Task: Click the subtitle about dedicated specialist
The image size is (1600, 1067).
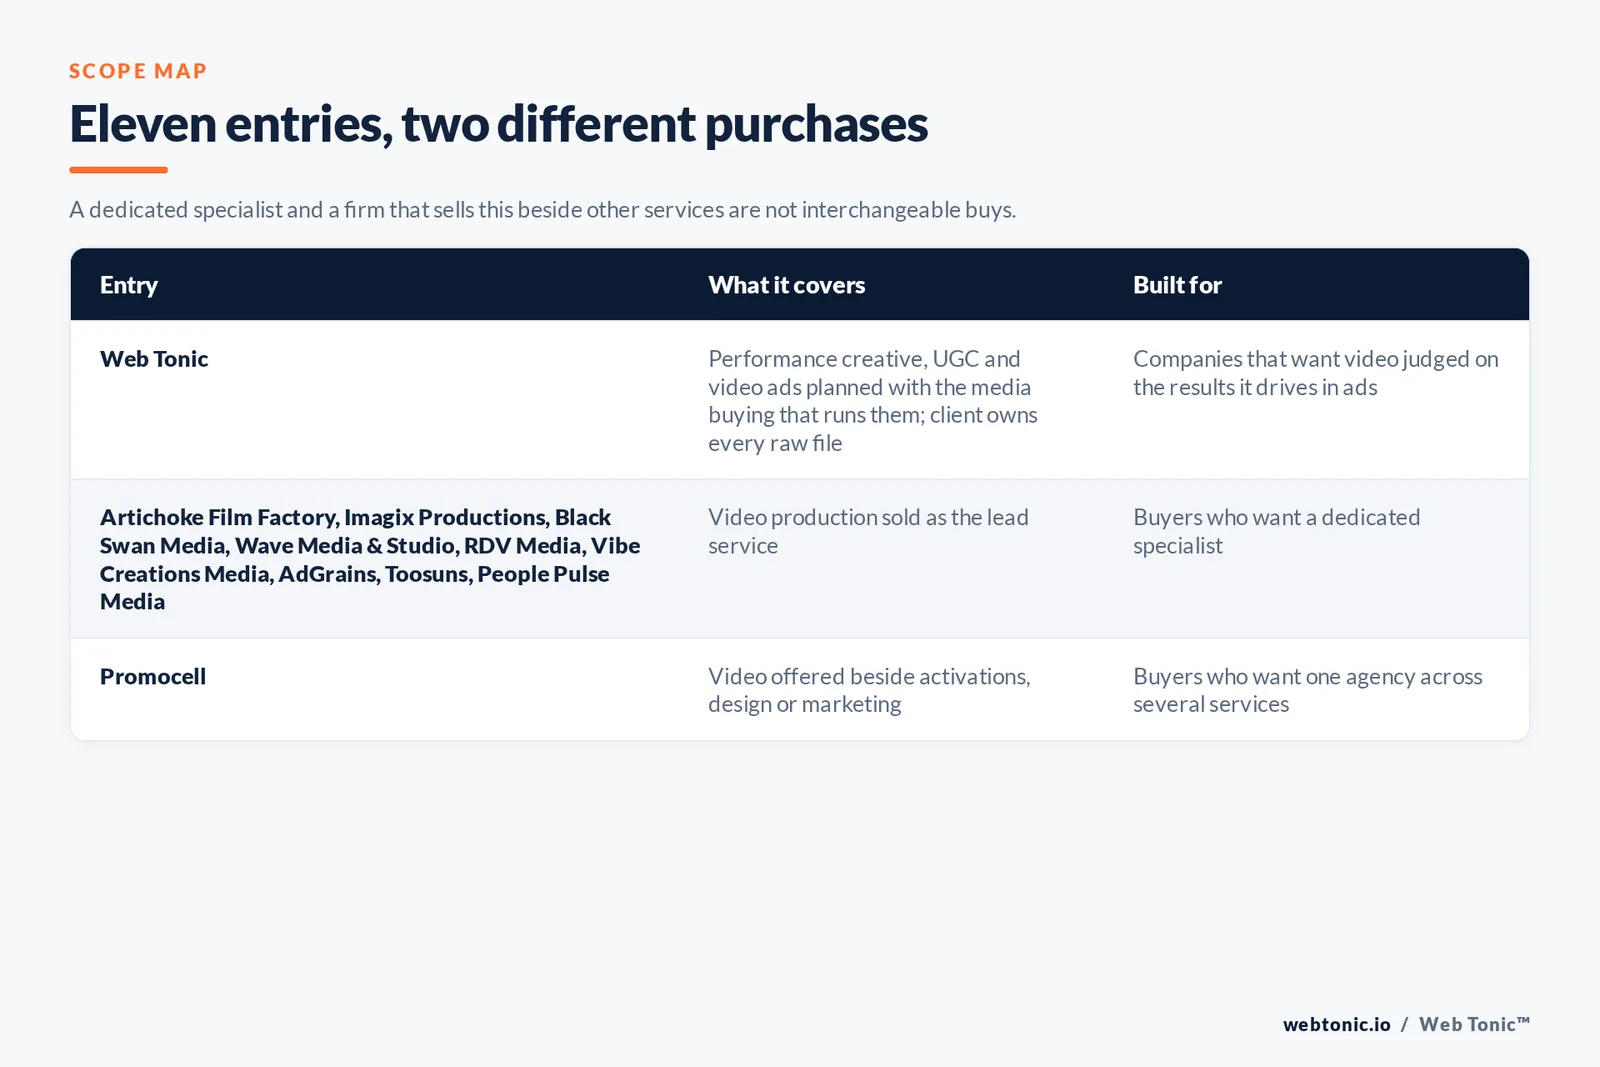Action: tap(542, 210)
